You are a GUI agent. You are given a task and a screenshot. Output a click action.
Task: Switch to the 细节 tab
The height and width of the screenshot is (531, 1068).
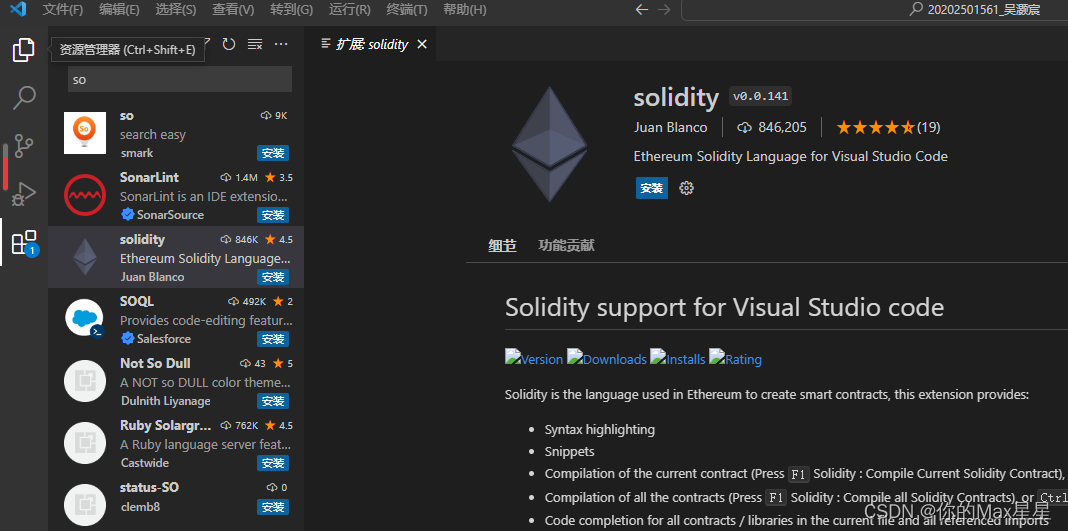502,246
